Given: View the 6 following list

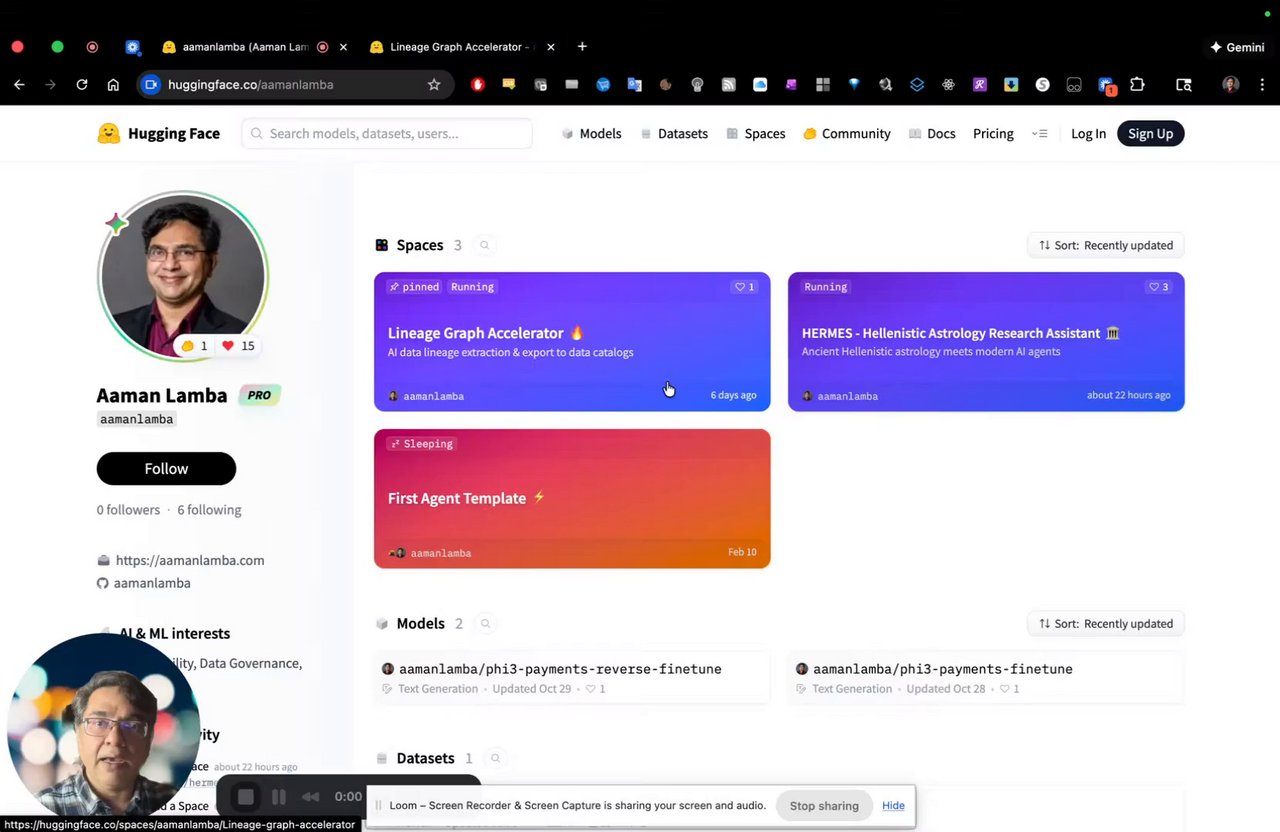Looking at the screenshot, I should [209, 510].
